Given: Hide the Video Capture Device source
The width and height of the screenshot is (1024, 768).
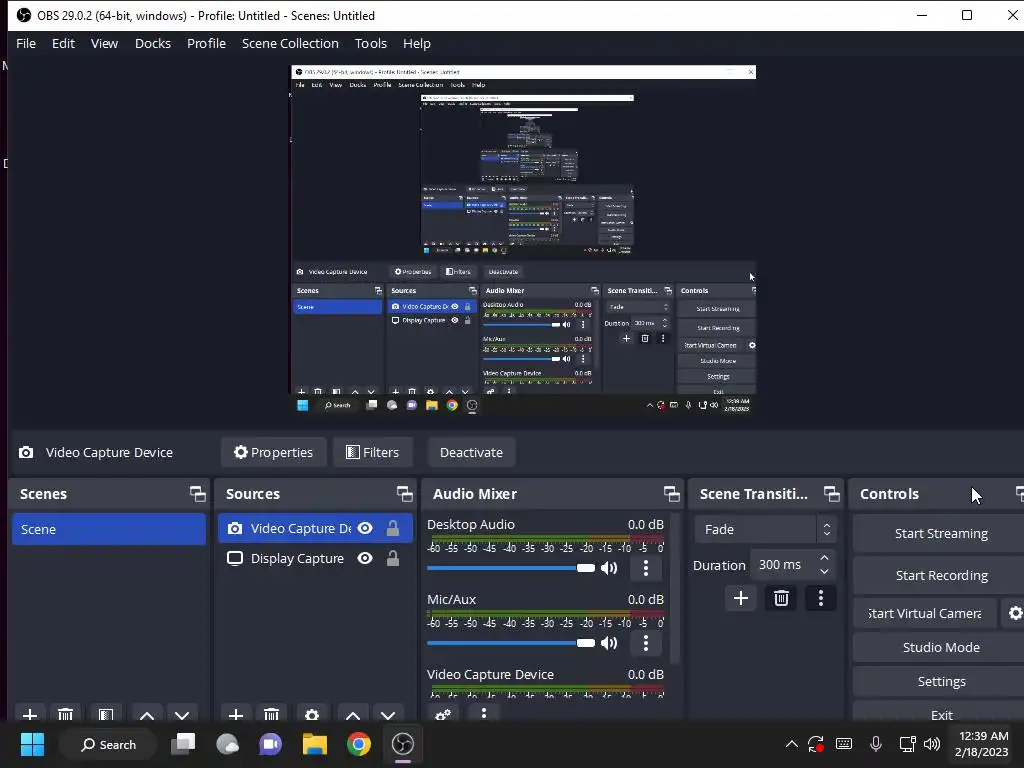Looking at the screenshot, I should (x=365, y=528).
